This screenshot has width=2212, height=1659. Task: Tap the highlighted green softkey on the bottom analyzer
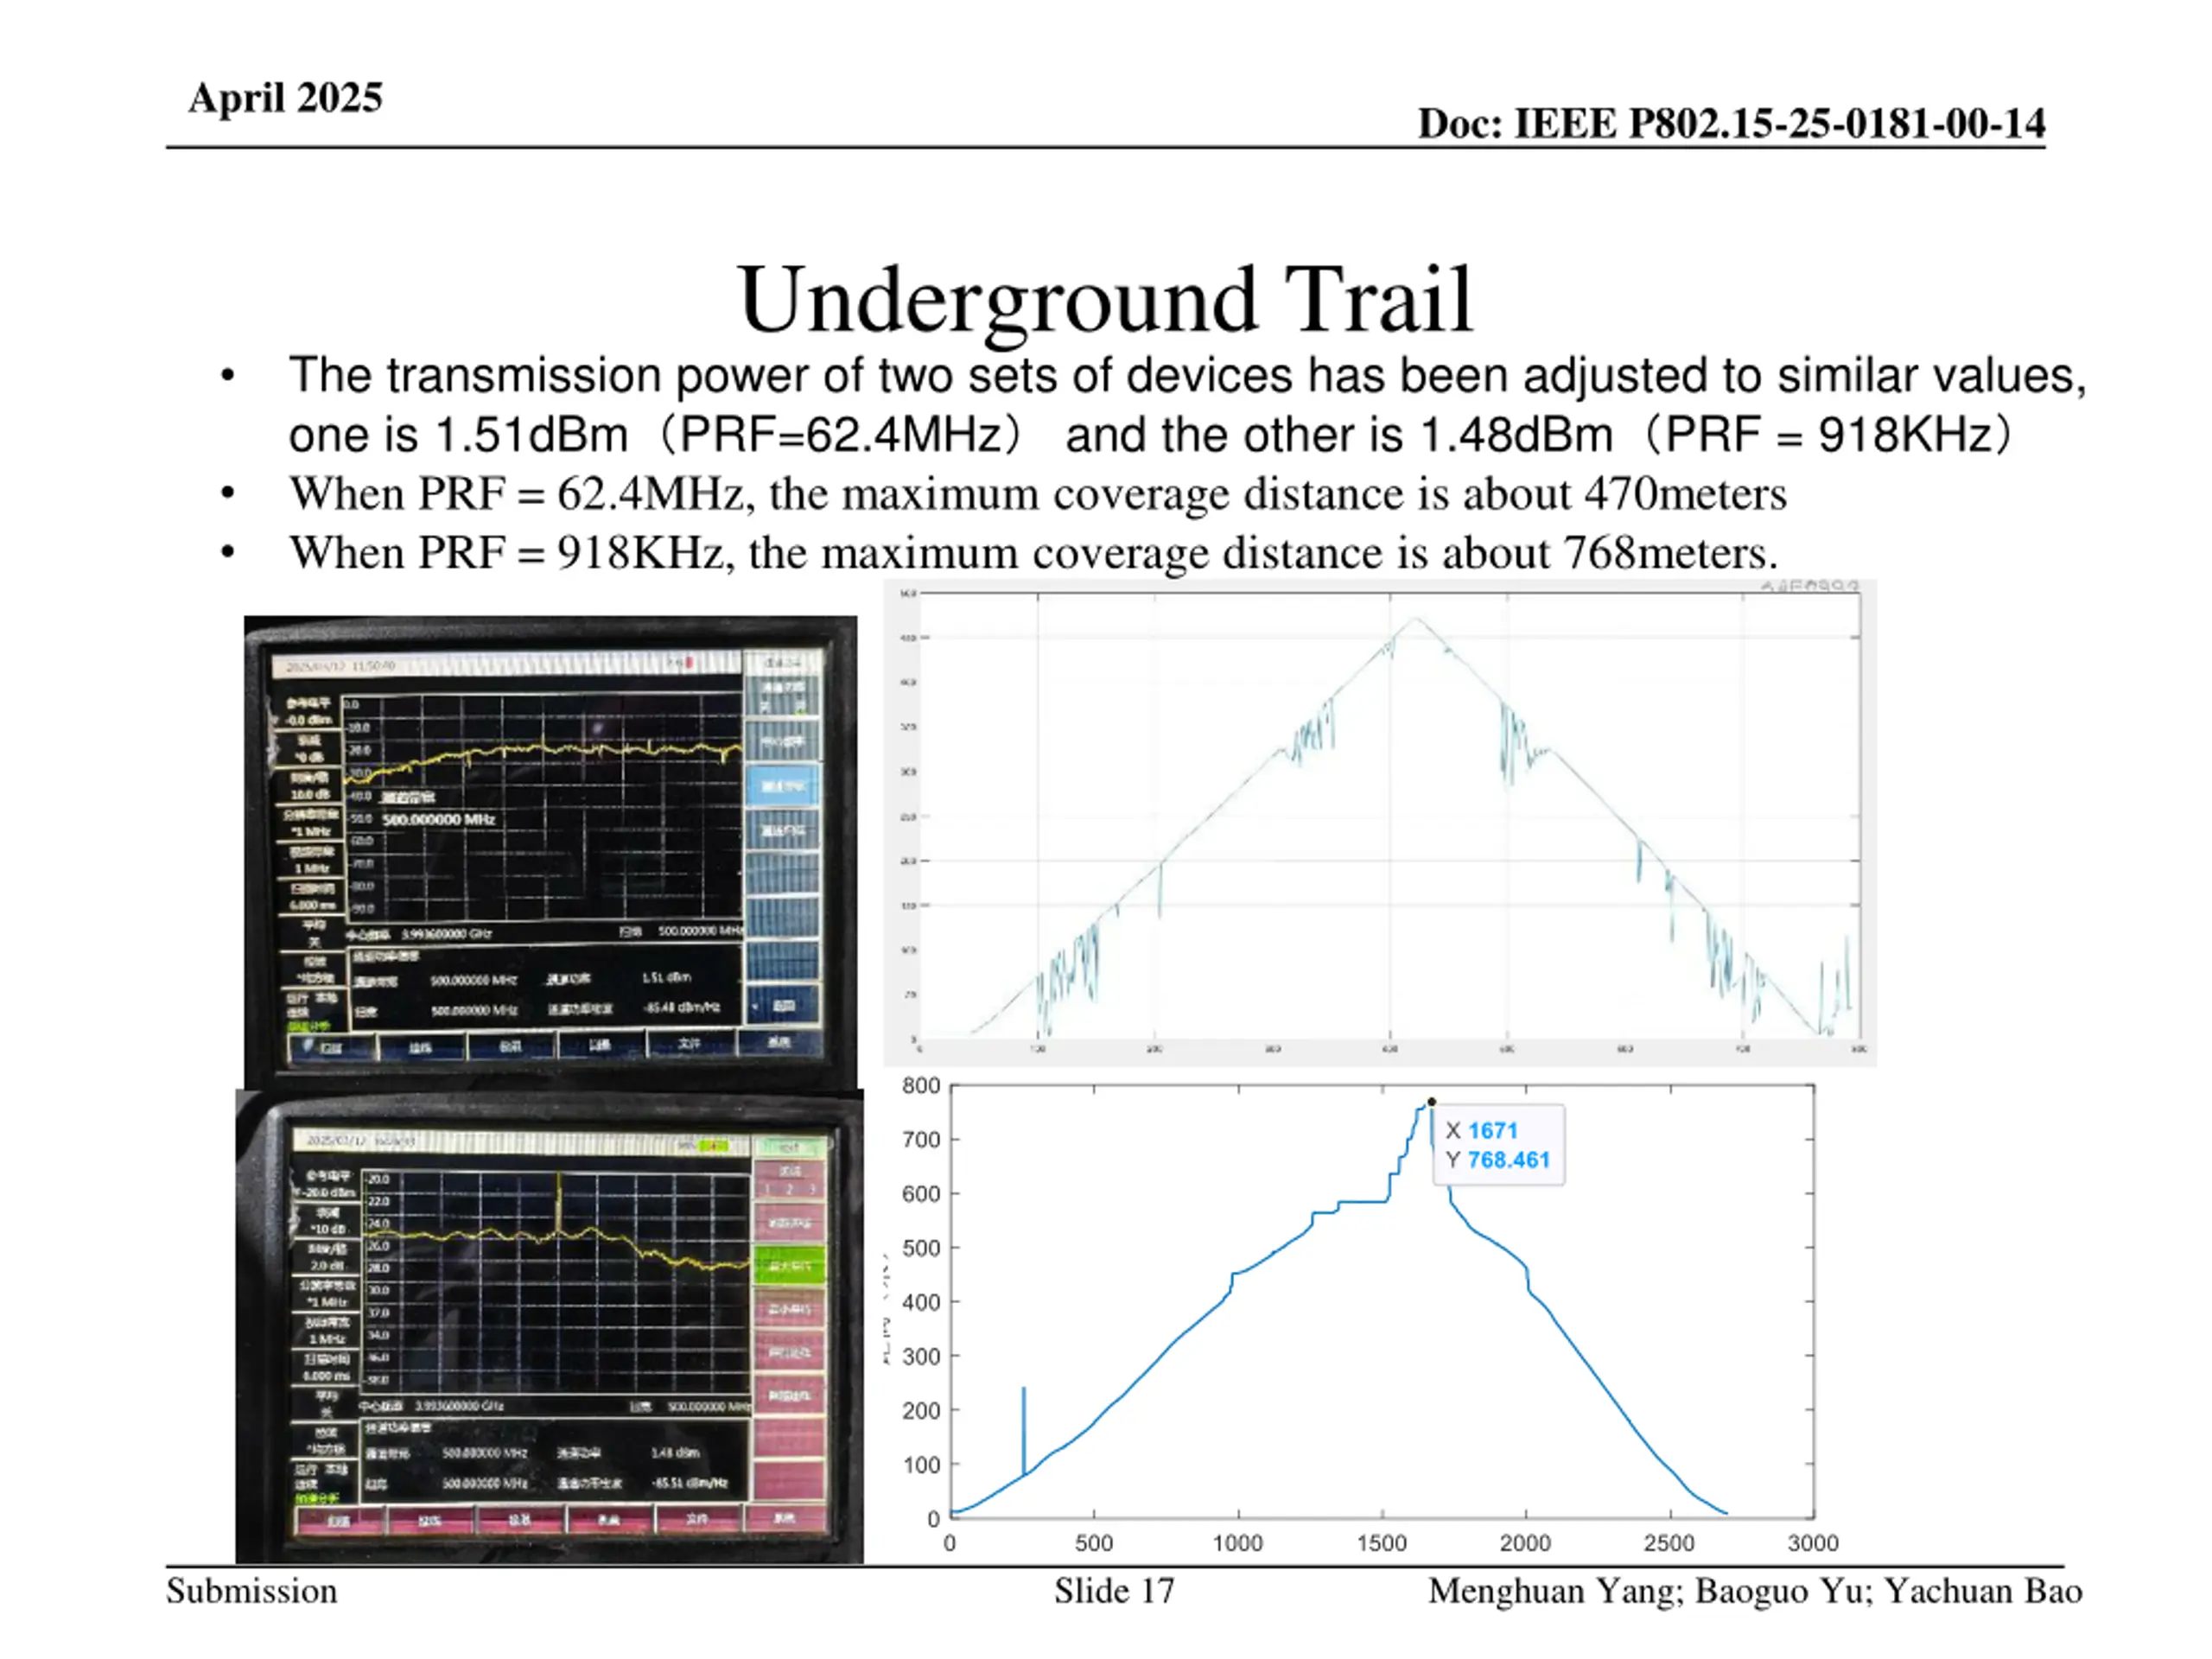pos(789,1265)
